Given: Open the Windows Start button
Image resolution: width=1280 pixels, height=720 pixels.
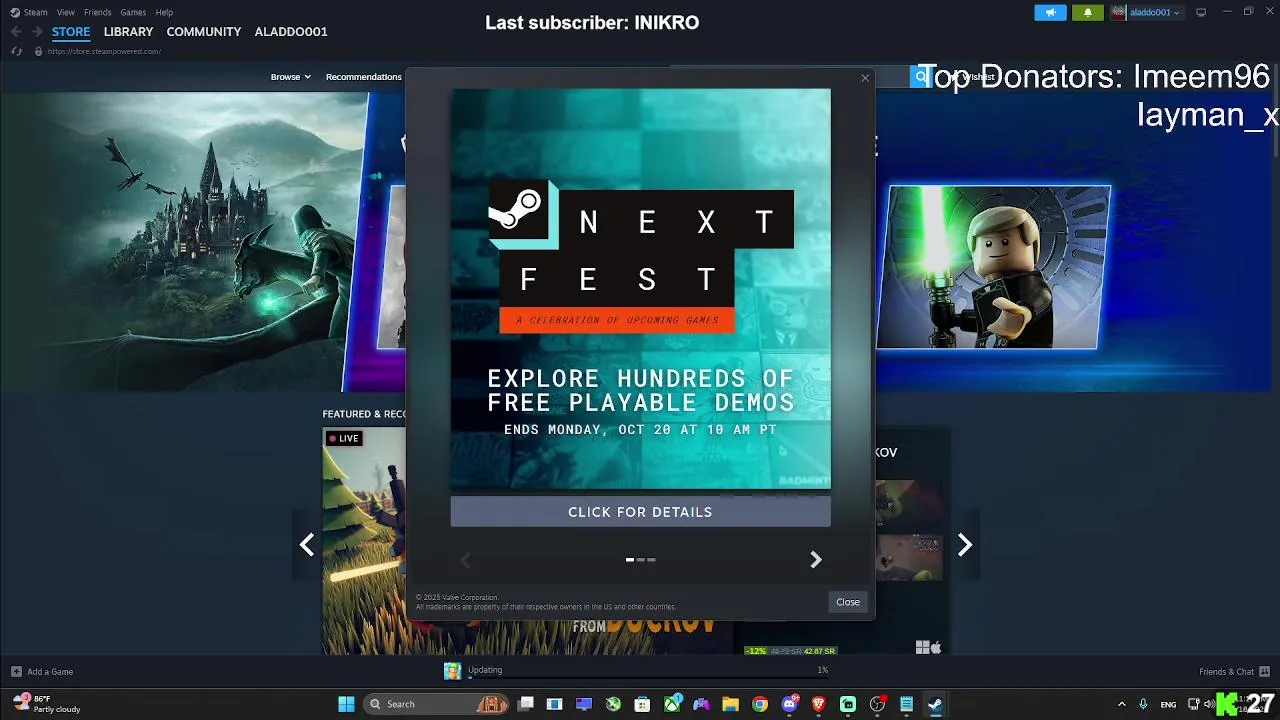Looking at the screenshot, I should (x=346, y=704).
